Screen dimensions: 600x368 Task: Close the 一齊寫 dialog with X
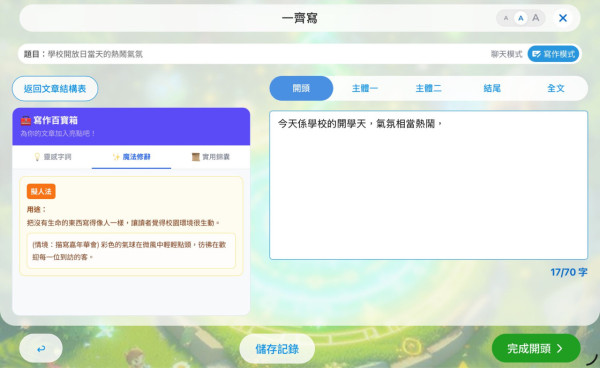[563, 18]
